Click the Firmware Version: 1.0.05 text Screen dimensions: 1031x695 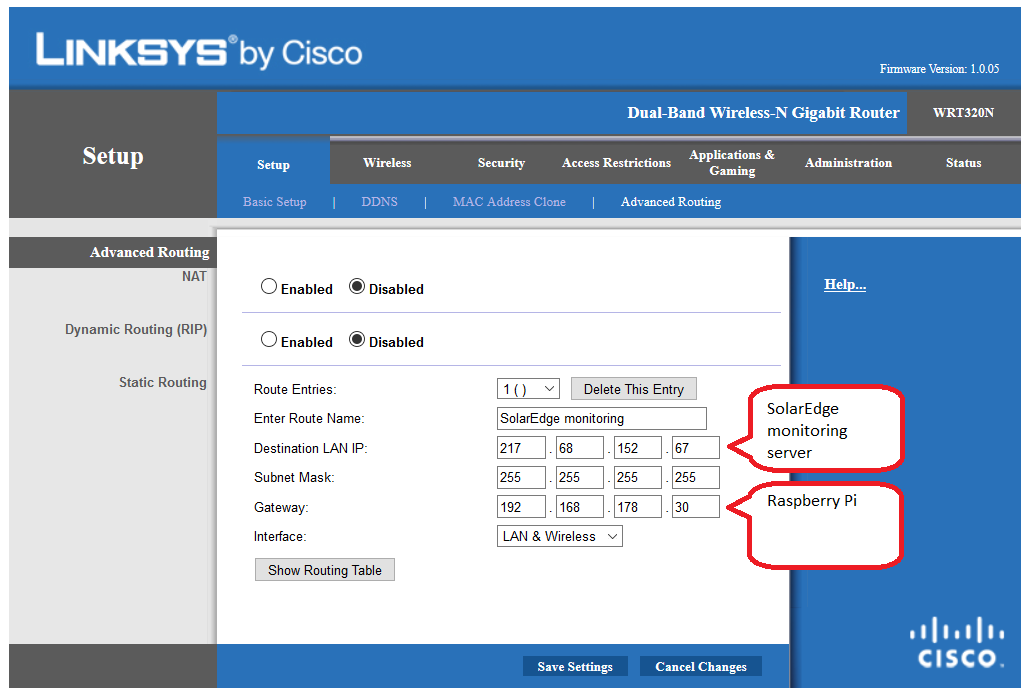(x=939, y=68)
